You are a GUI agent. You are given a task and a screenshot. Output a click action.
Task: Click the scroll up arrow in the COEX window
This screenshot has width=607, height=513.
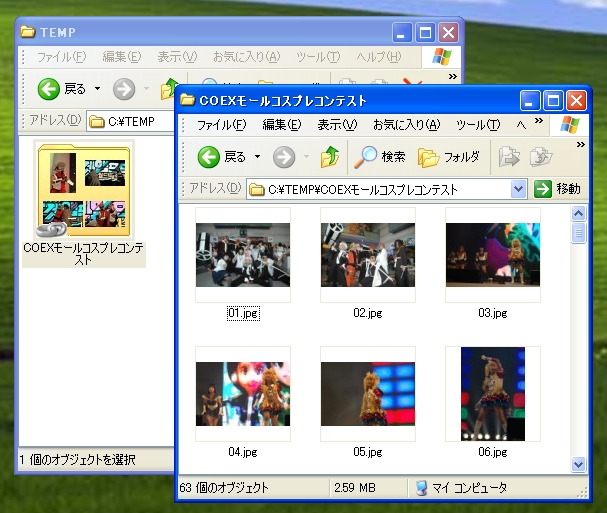click(x=578, y=213)
